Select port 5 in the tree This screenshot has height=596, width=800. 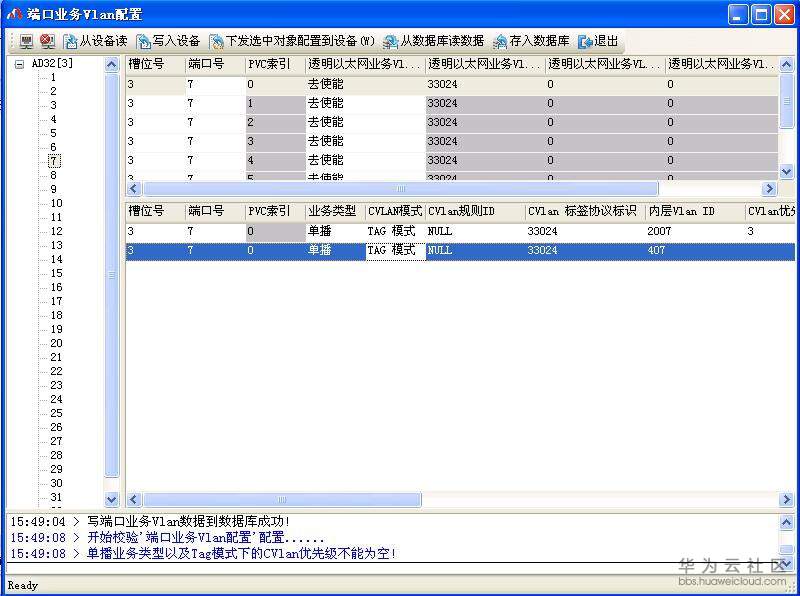[x=53, y=133]
